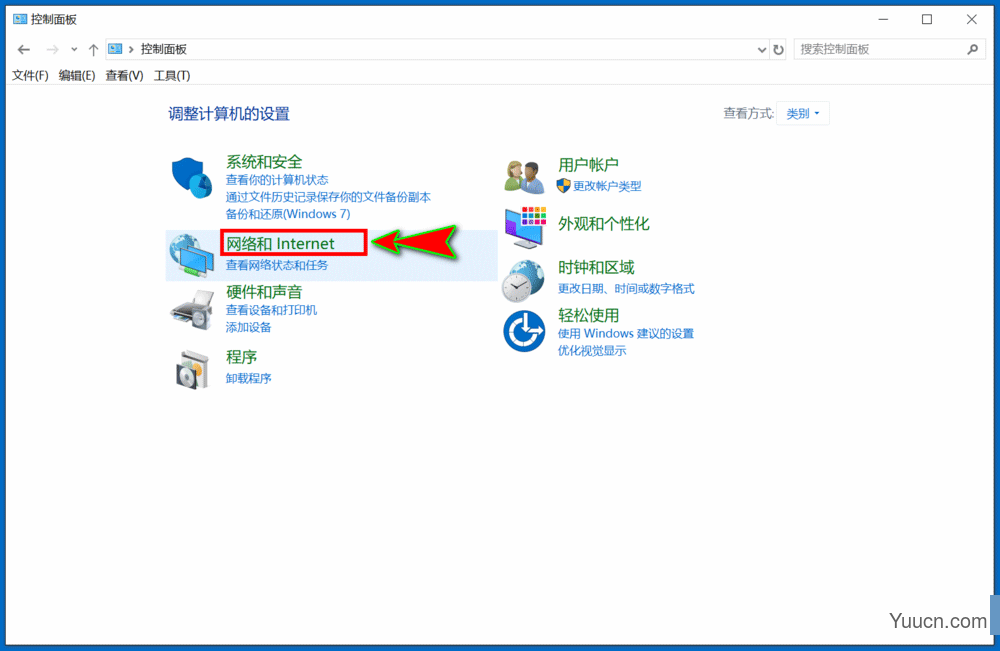The height and width of the screenshot is (651, 1000).
Task: Open the 编辑(E) menu
Action: pyautogui.click(x=77, y=75)
